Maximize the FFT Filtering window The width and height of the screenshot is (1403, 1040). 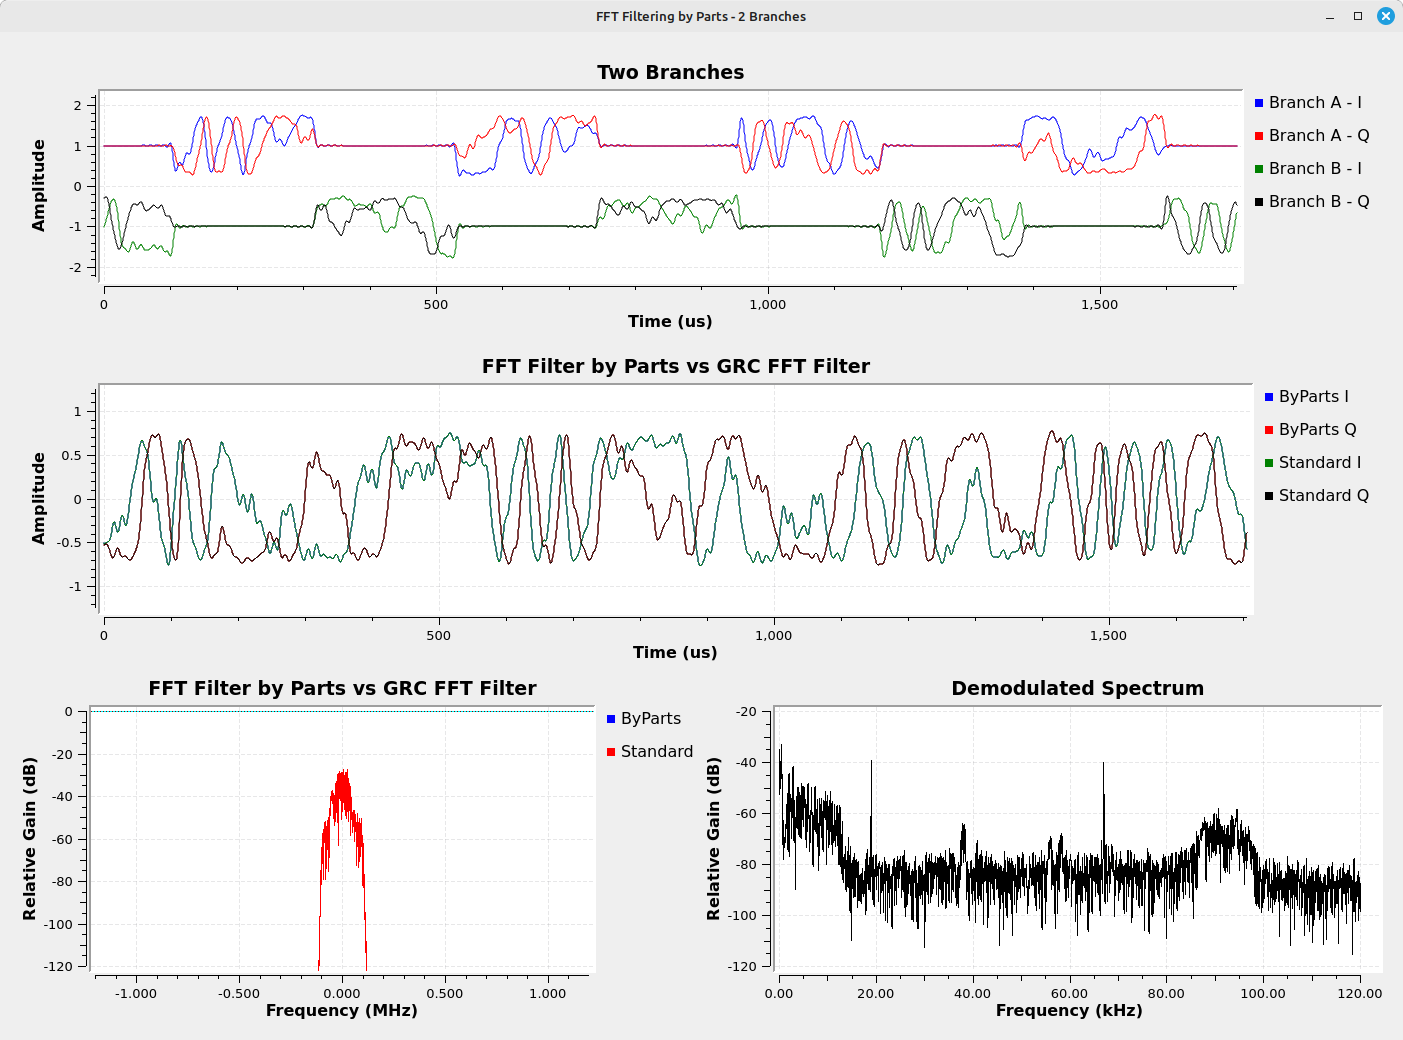point(1358,16)
